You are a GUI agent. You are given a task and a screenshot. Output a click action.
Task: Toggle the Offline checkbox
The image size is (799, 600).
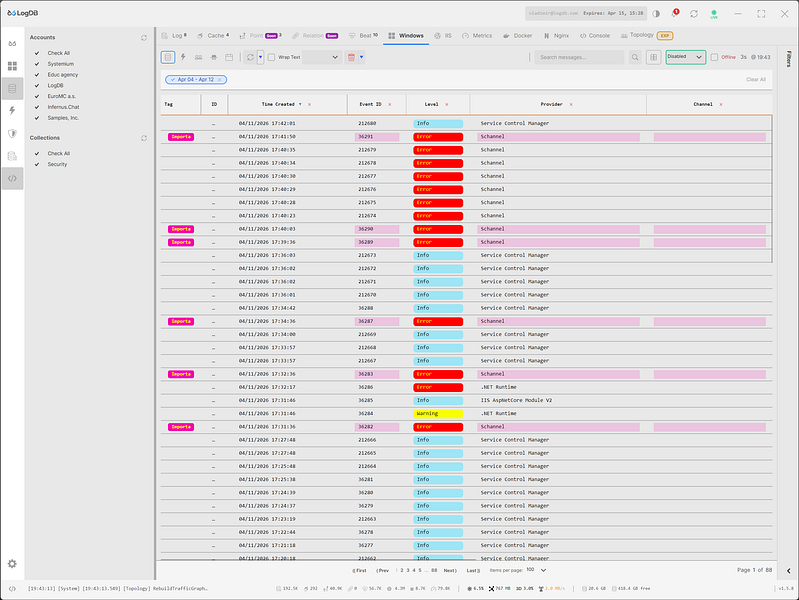(714, 57)
